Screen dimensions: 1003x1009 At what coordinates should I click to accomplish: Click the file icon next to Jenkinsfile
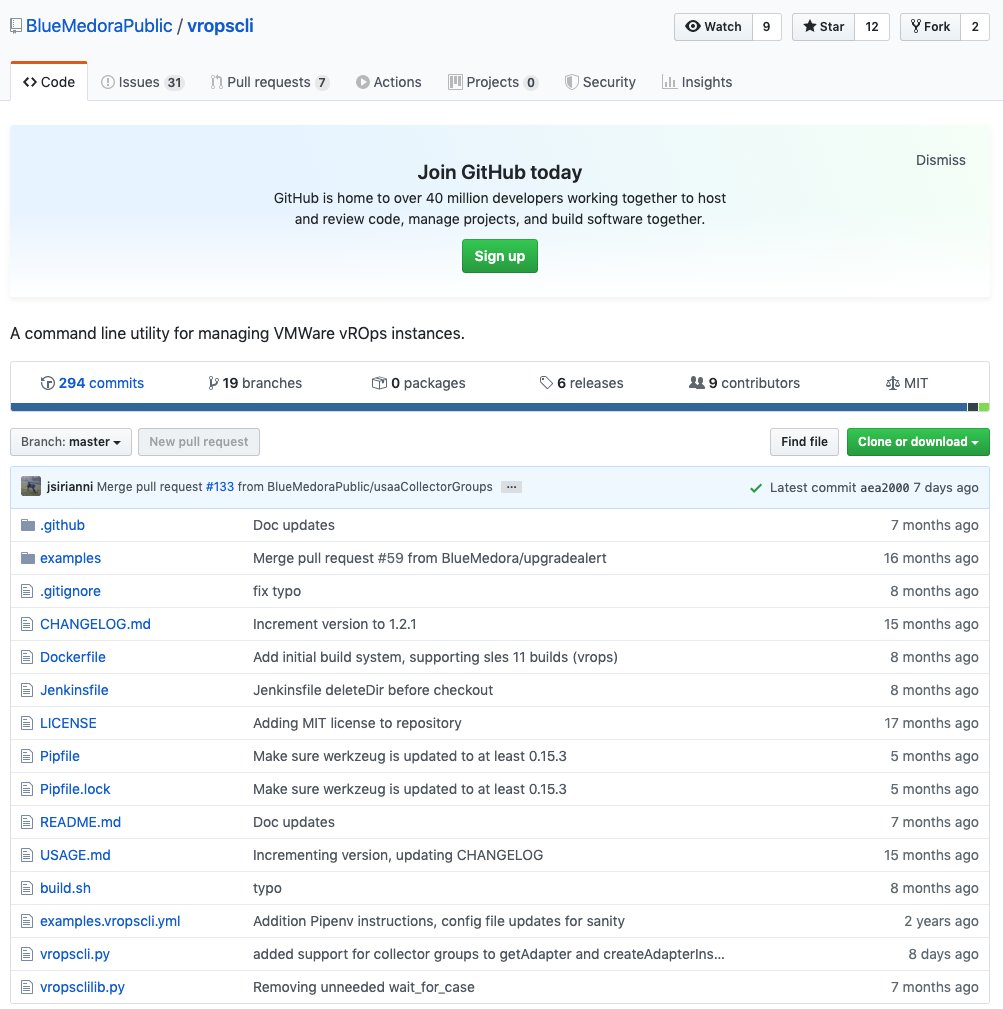coord(27,690)
